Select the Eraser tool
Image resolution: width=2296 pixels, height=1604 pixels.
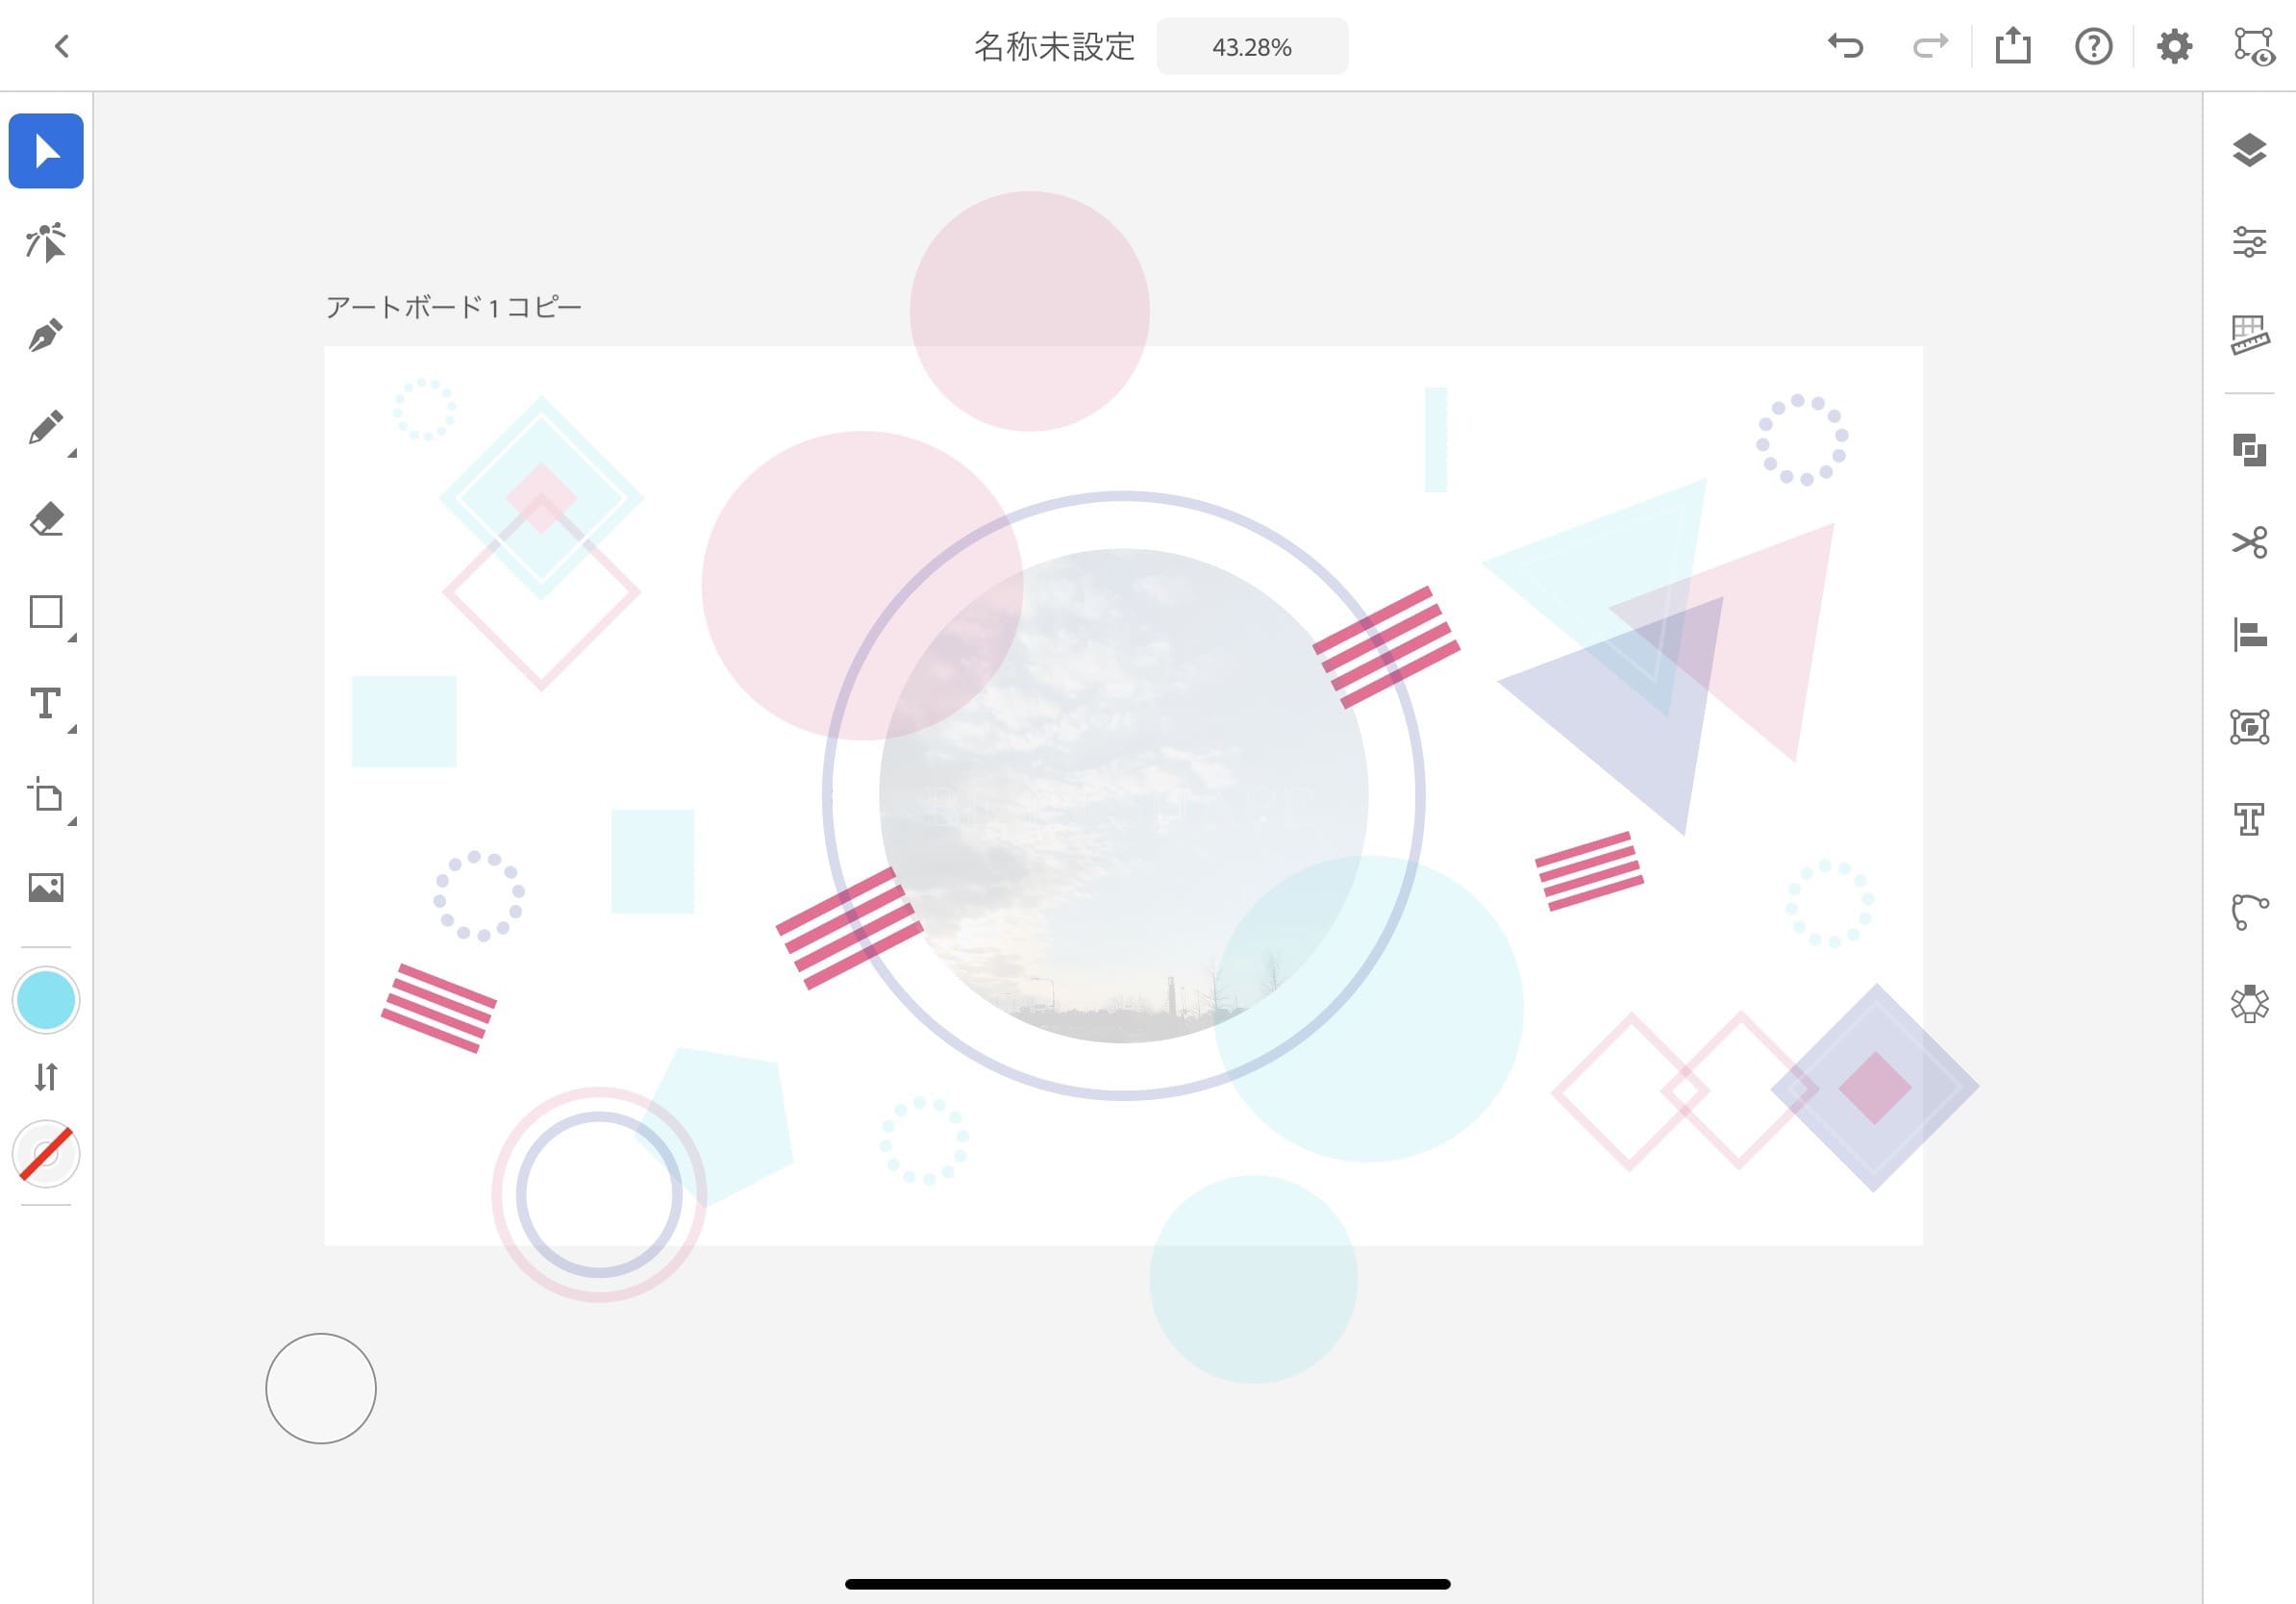46,519
